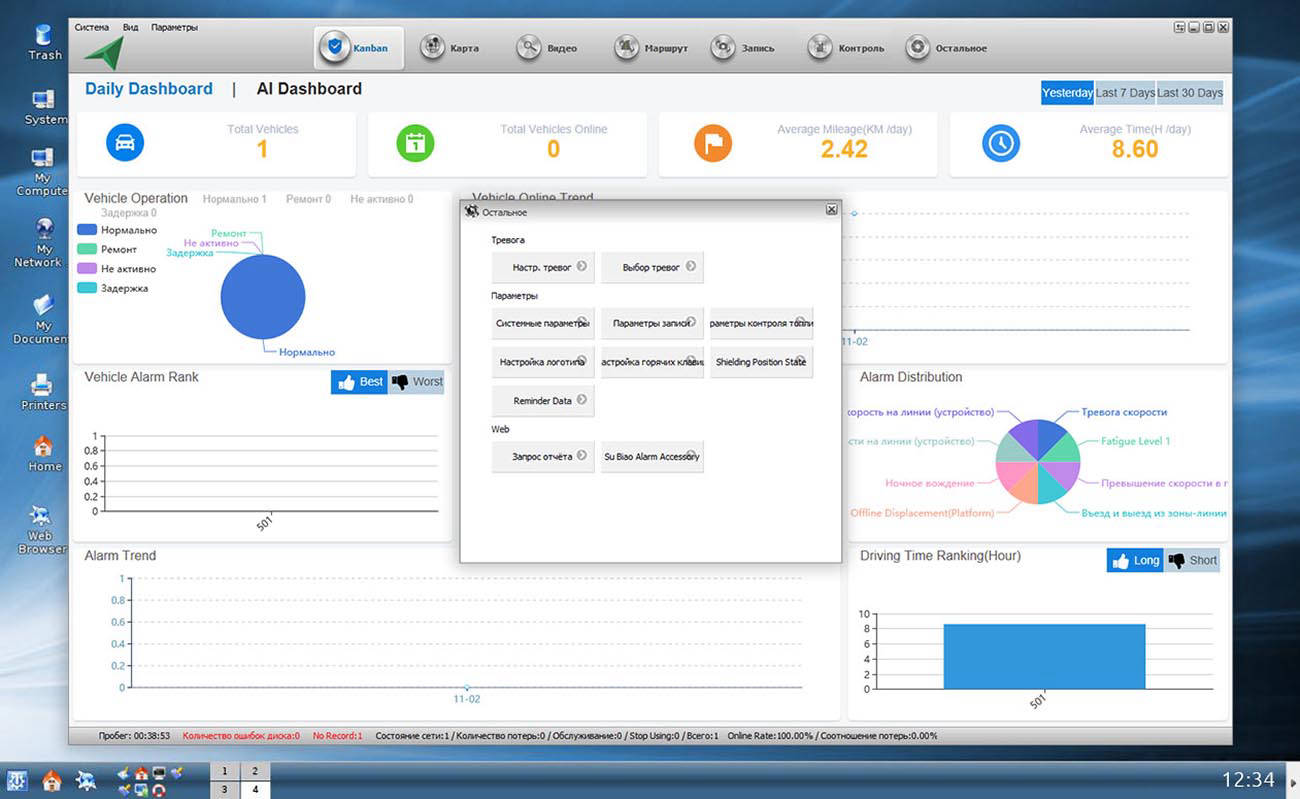The image size is (1300, 799).
Task: Click the Выбор тревог button
Action: click(652, 267)
